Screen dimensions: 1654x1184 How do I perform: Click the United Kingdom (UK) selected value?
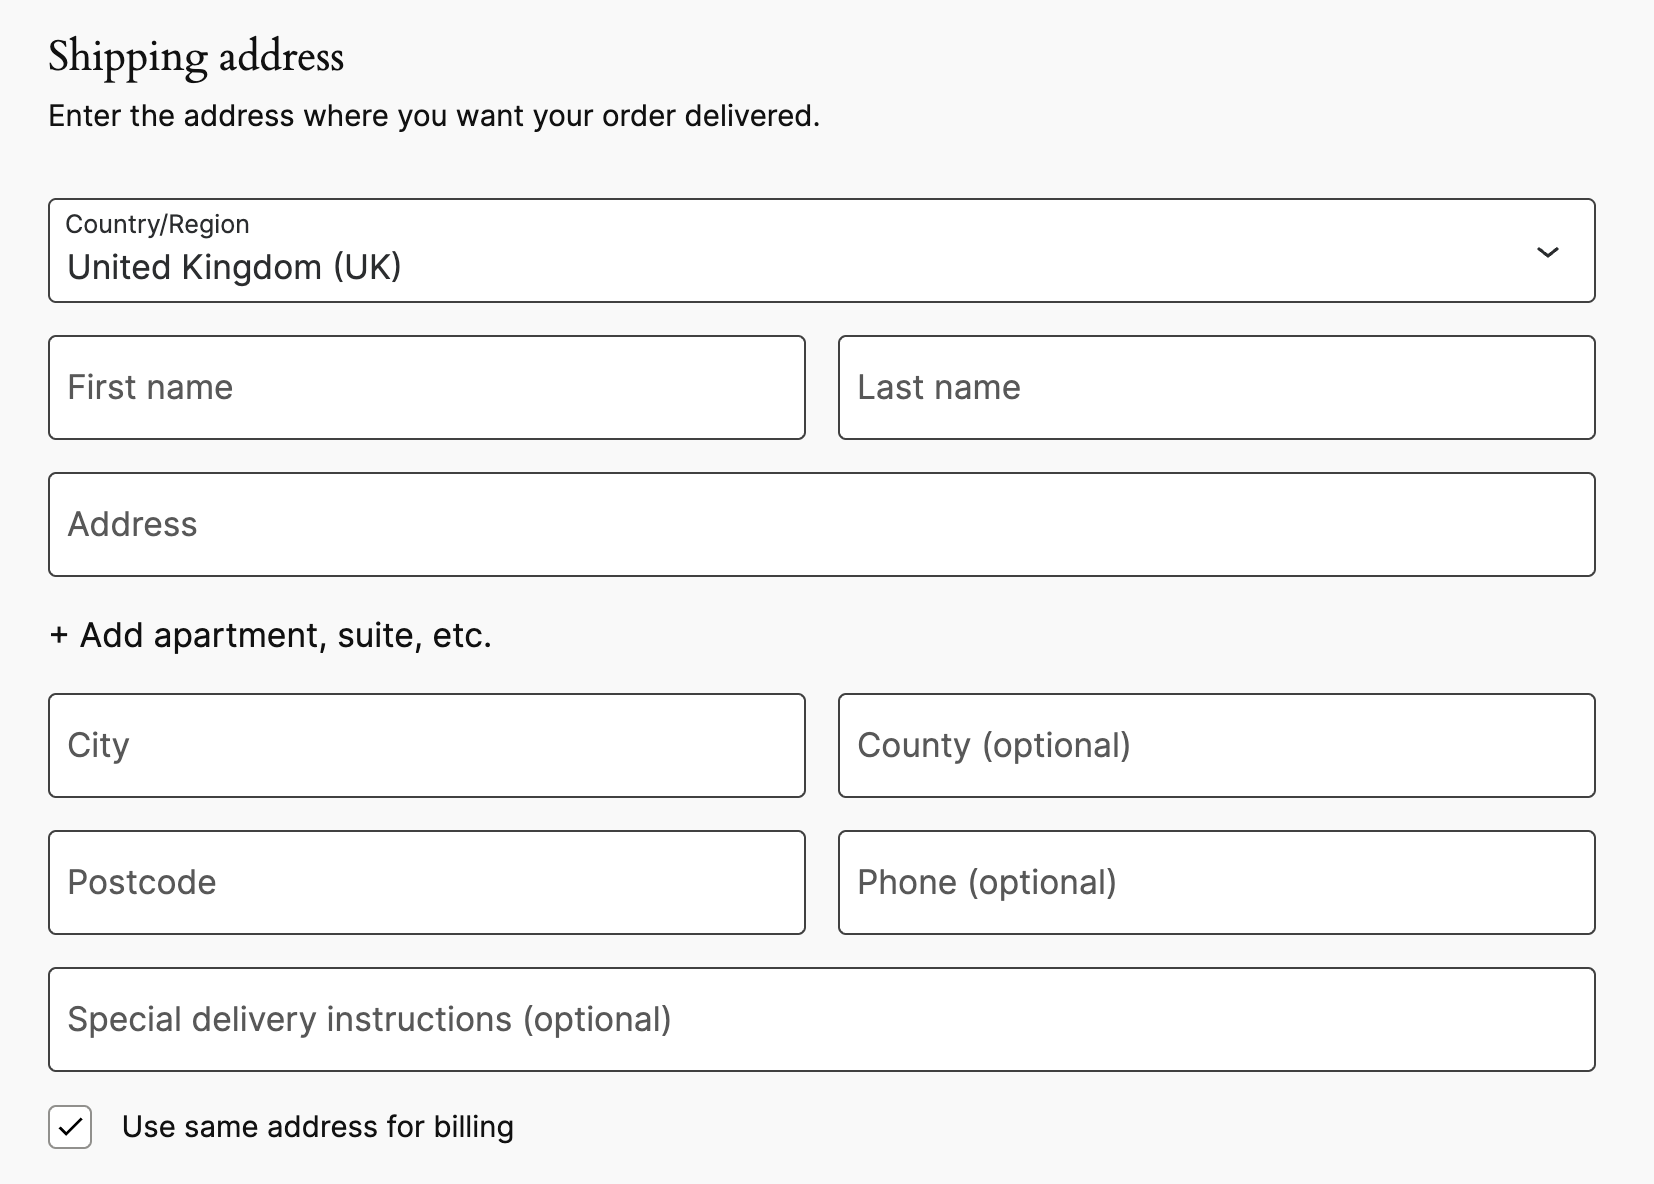pyautogui.click(x=234, y=267)
